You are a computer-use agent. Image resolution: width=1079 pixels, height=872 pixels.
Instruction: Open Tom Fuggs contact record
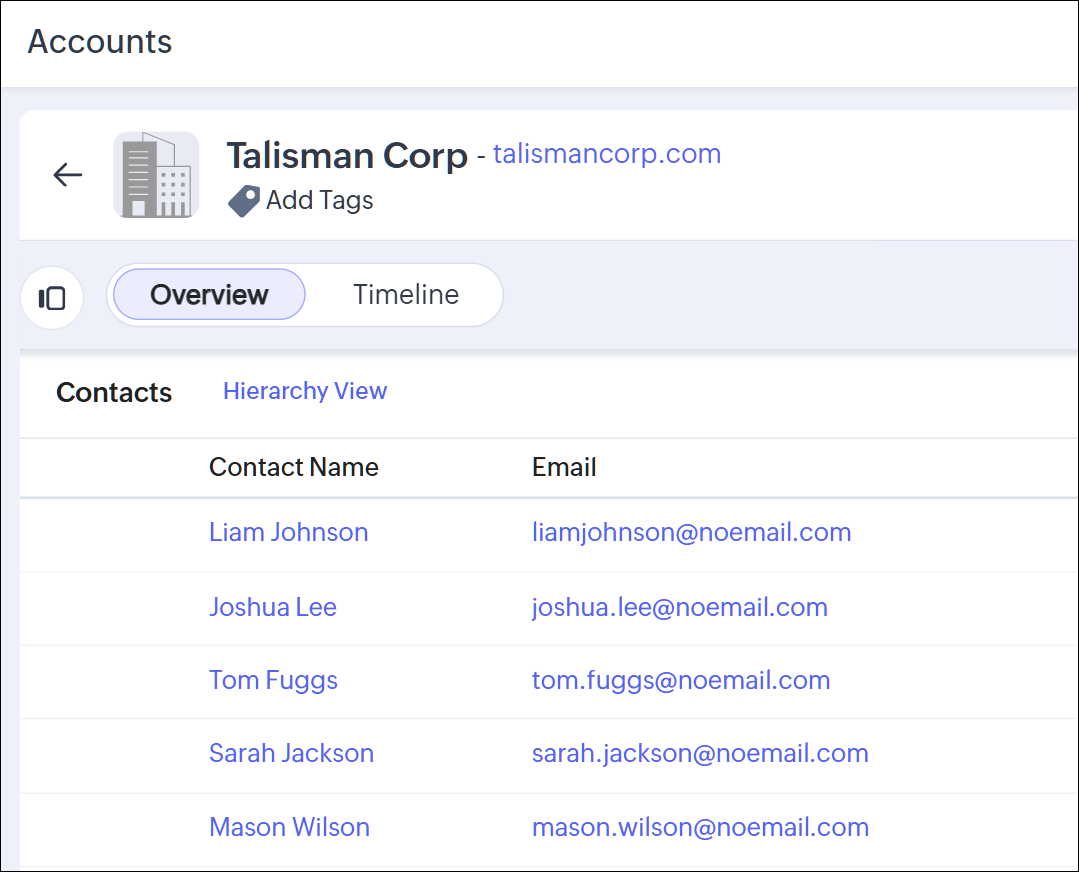(x=273, y=680)
